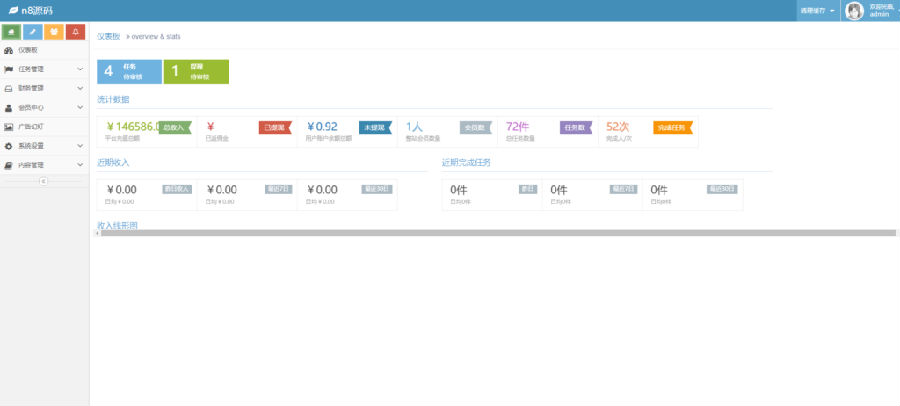Viewport: 900px width, 406px height.
Task: Click the green shortcut button in sidebar
Action: point(11,32)
